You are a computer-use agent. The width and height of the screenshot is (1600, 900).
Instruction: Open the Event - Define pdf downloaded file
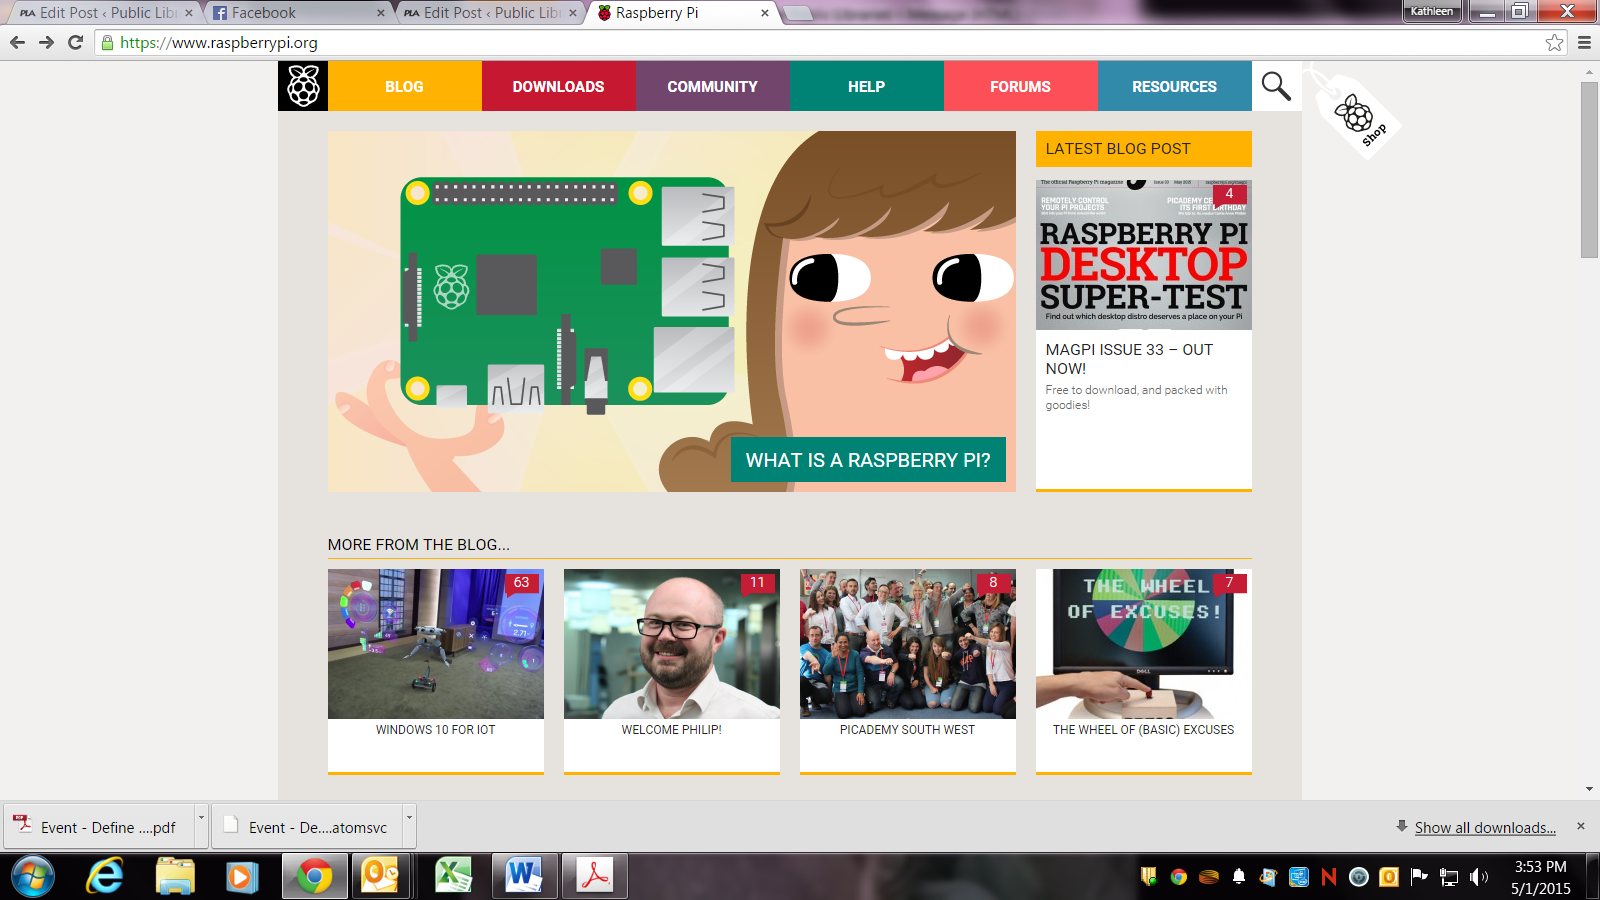tap(100, 827)
